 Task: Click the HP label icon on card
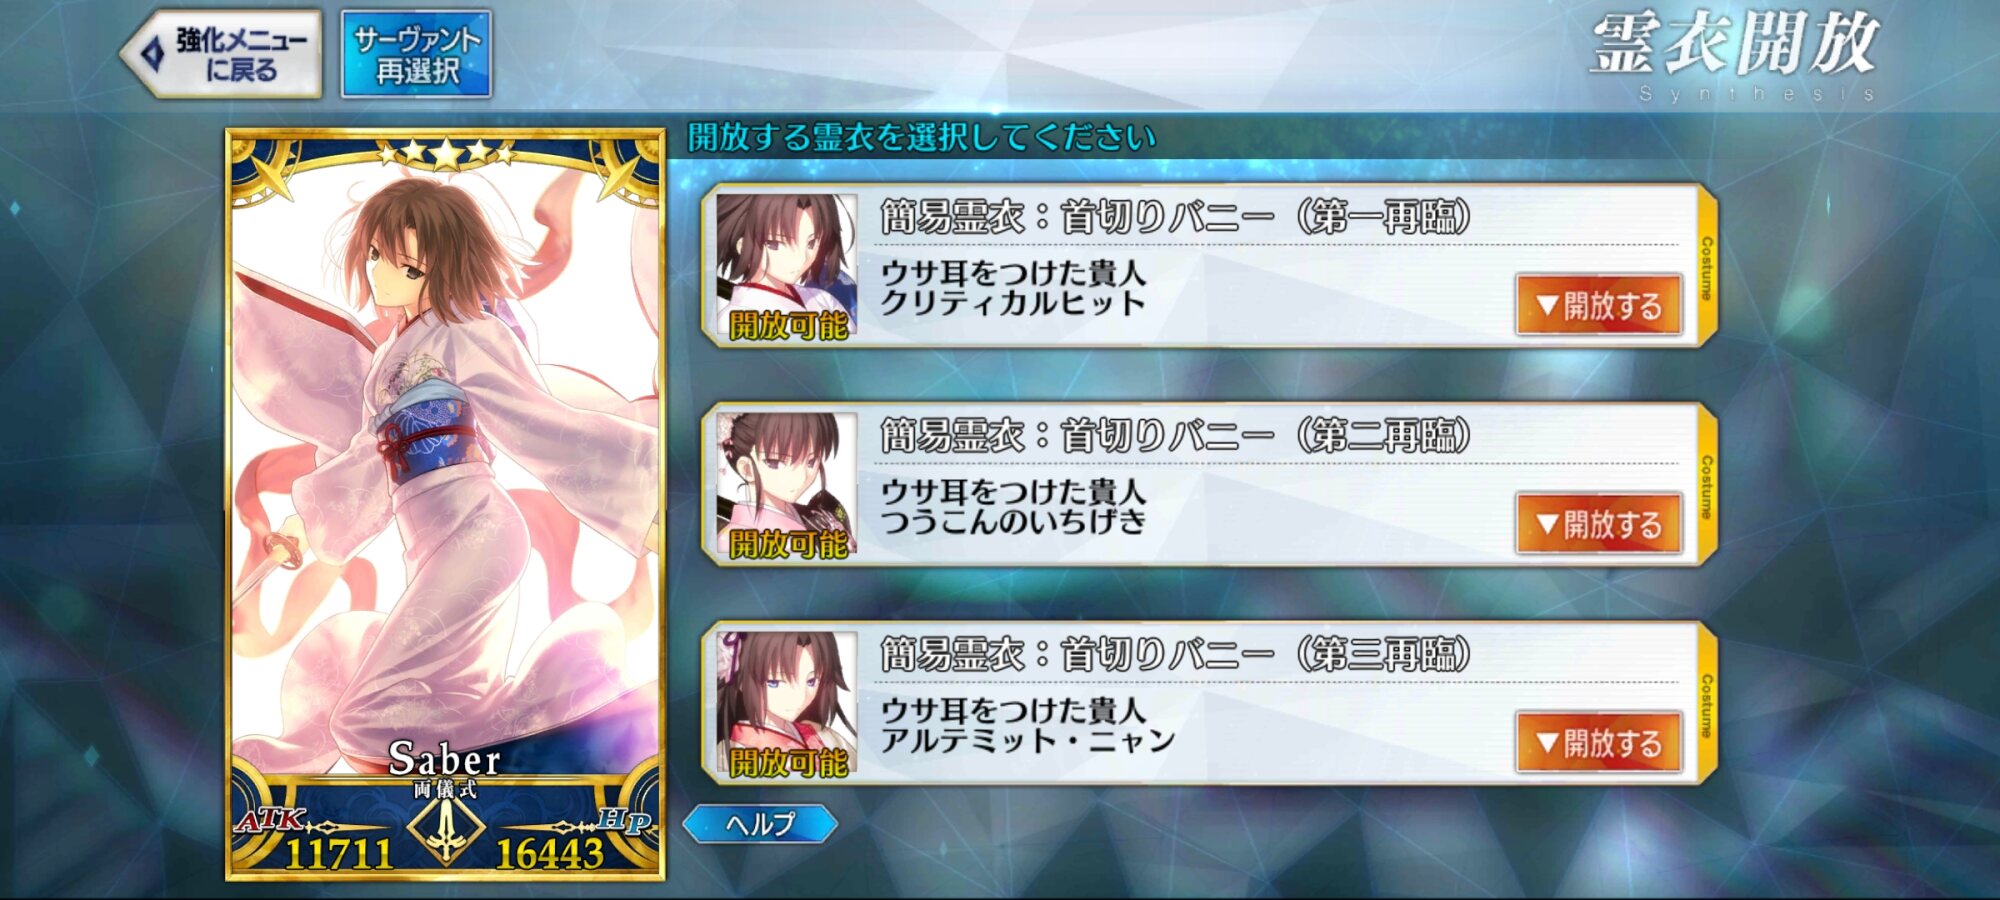click(624, 821)
